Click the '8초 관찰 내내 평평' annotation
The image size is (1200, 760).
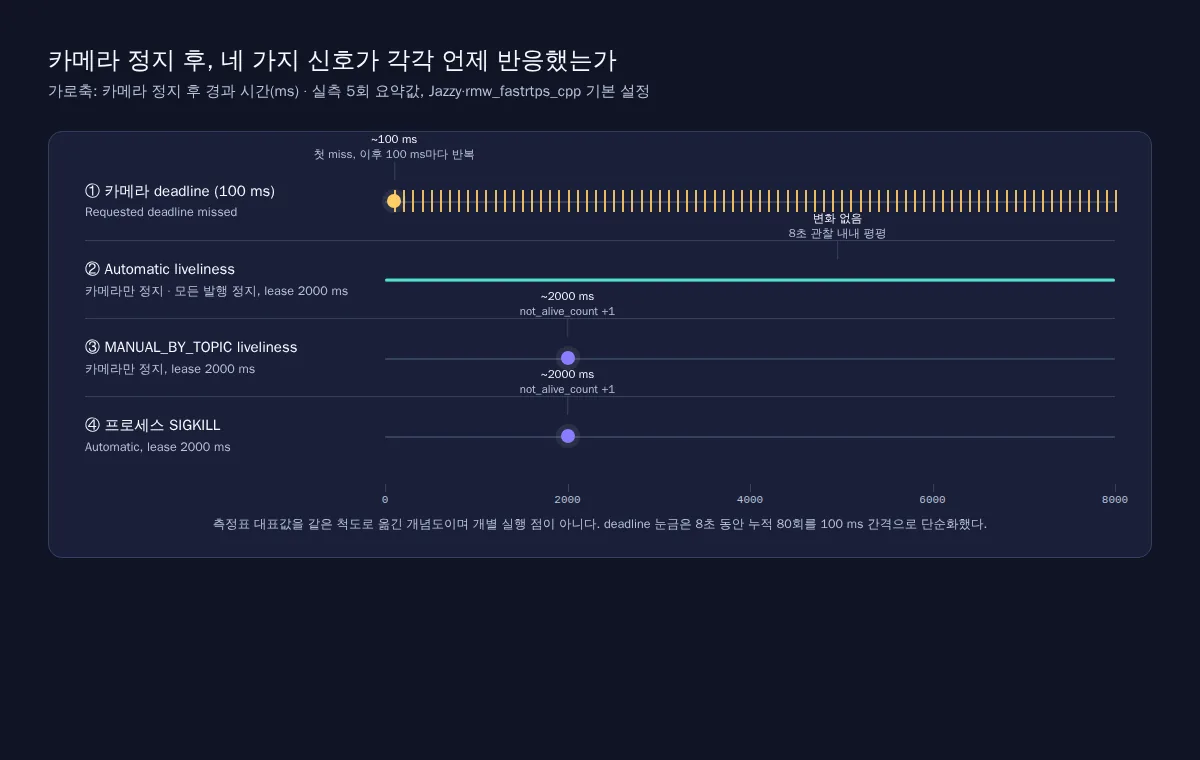pyautogui.click(x=837, y=233)
